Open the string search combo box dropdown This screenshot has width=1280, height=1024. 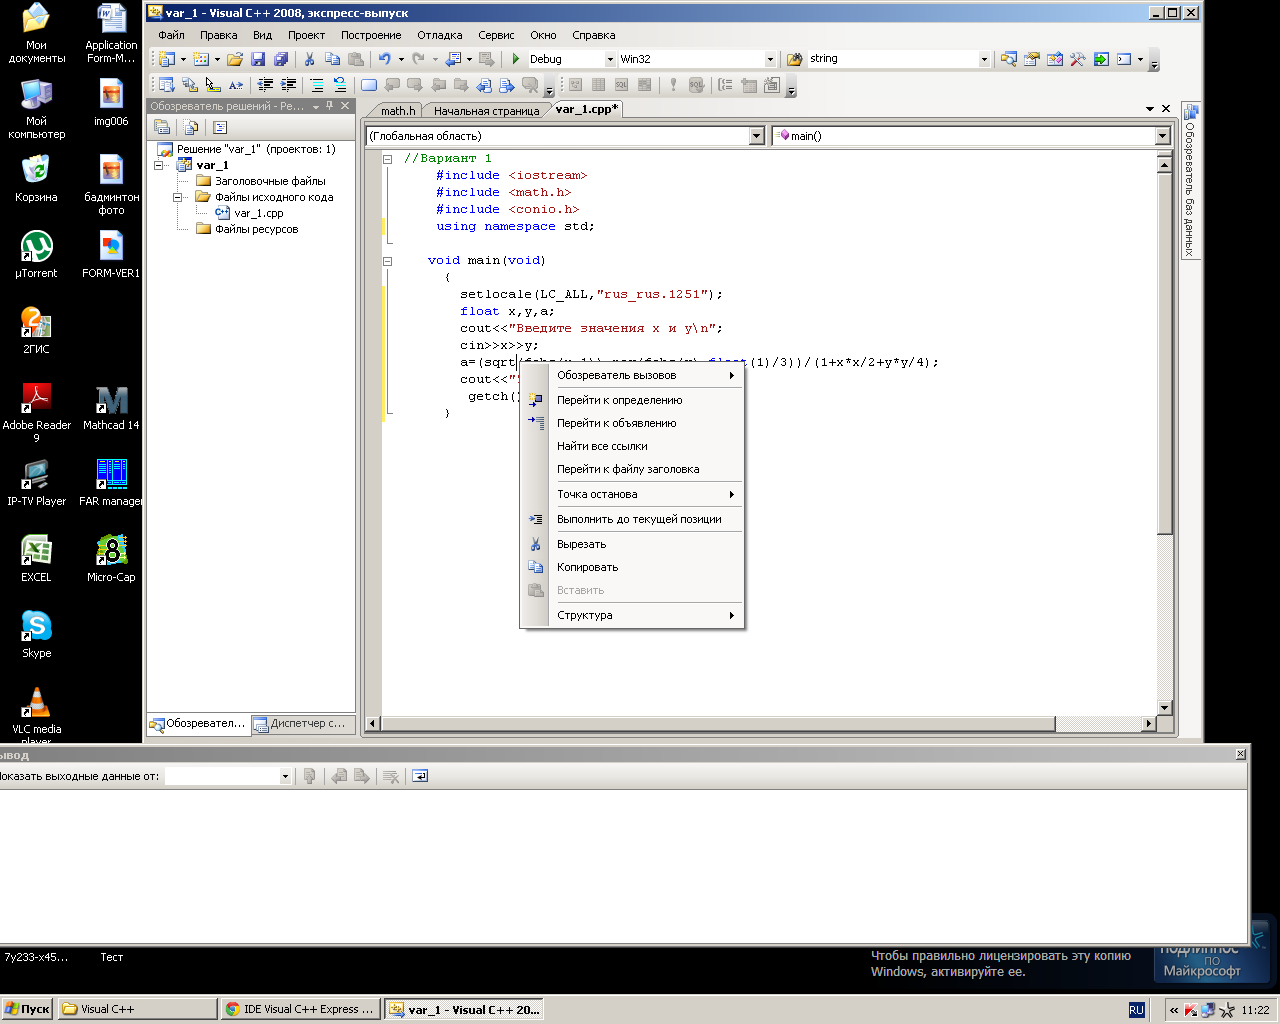[984, 59]
